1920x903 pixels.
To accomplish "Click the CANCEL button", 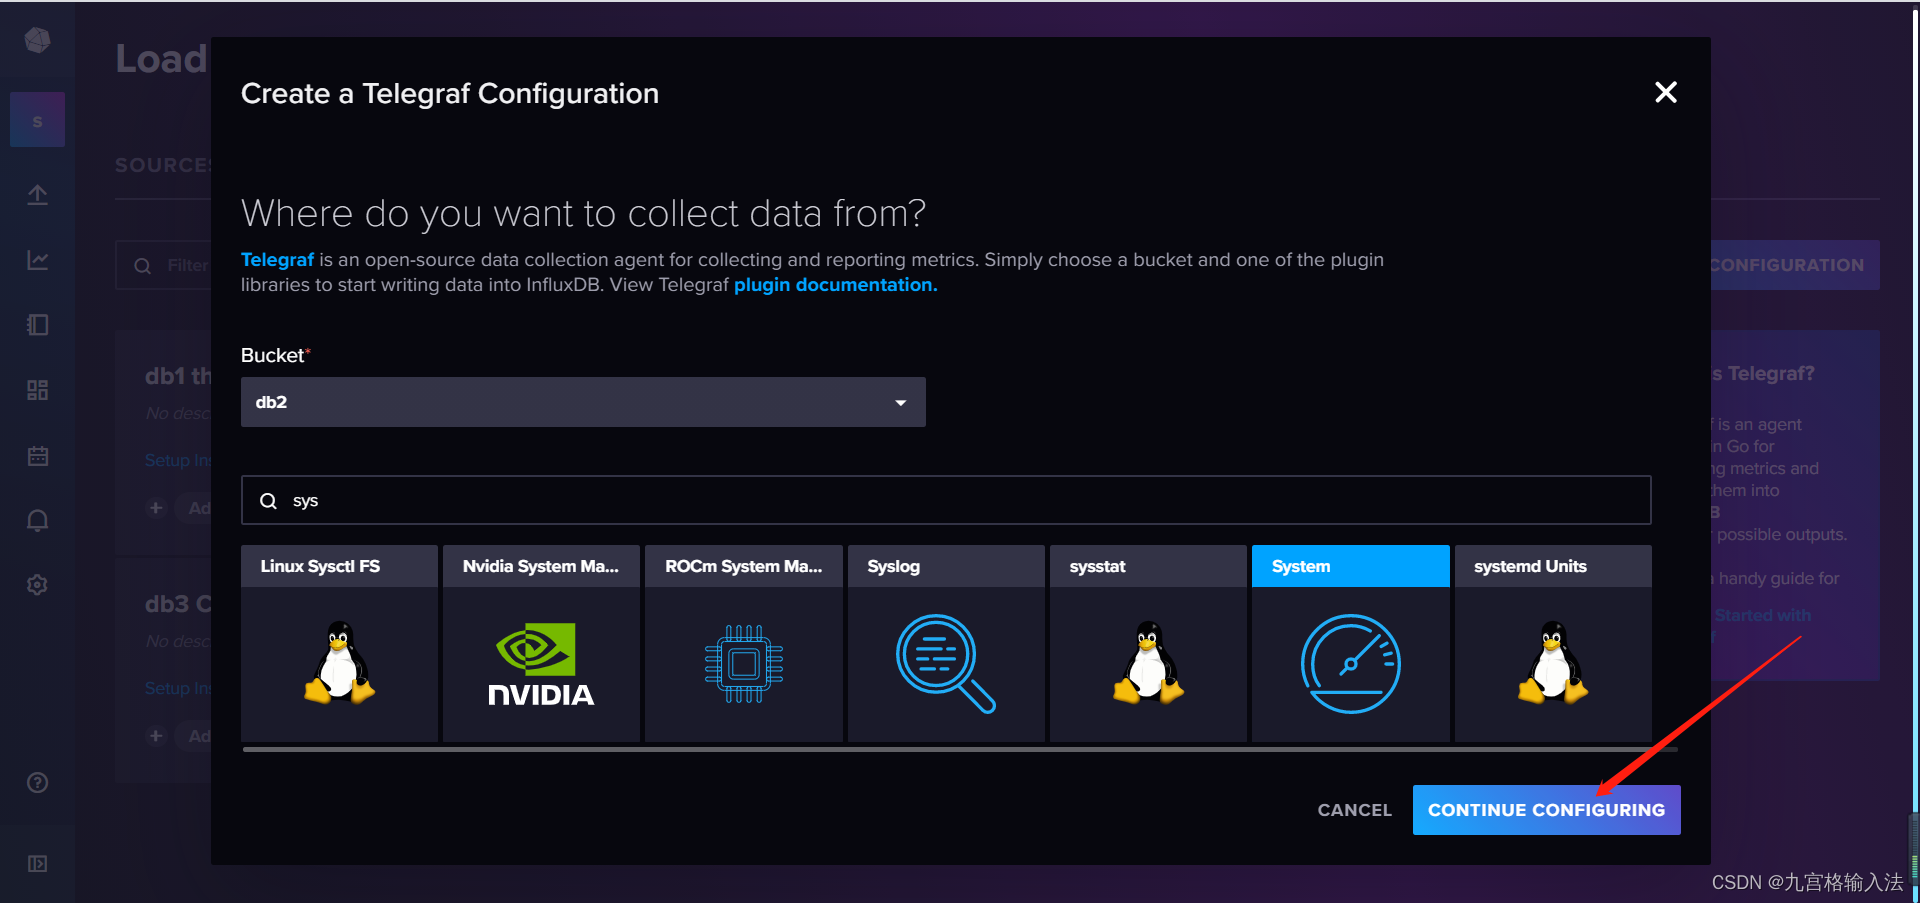I will coord(1354,810).
